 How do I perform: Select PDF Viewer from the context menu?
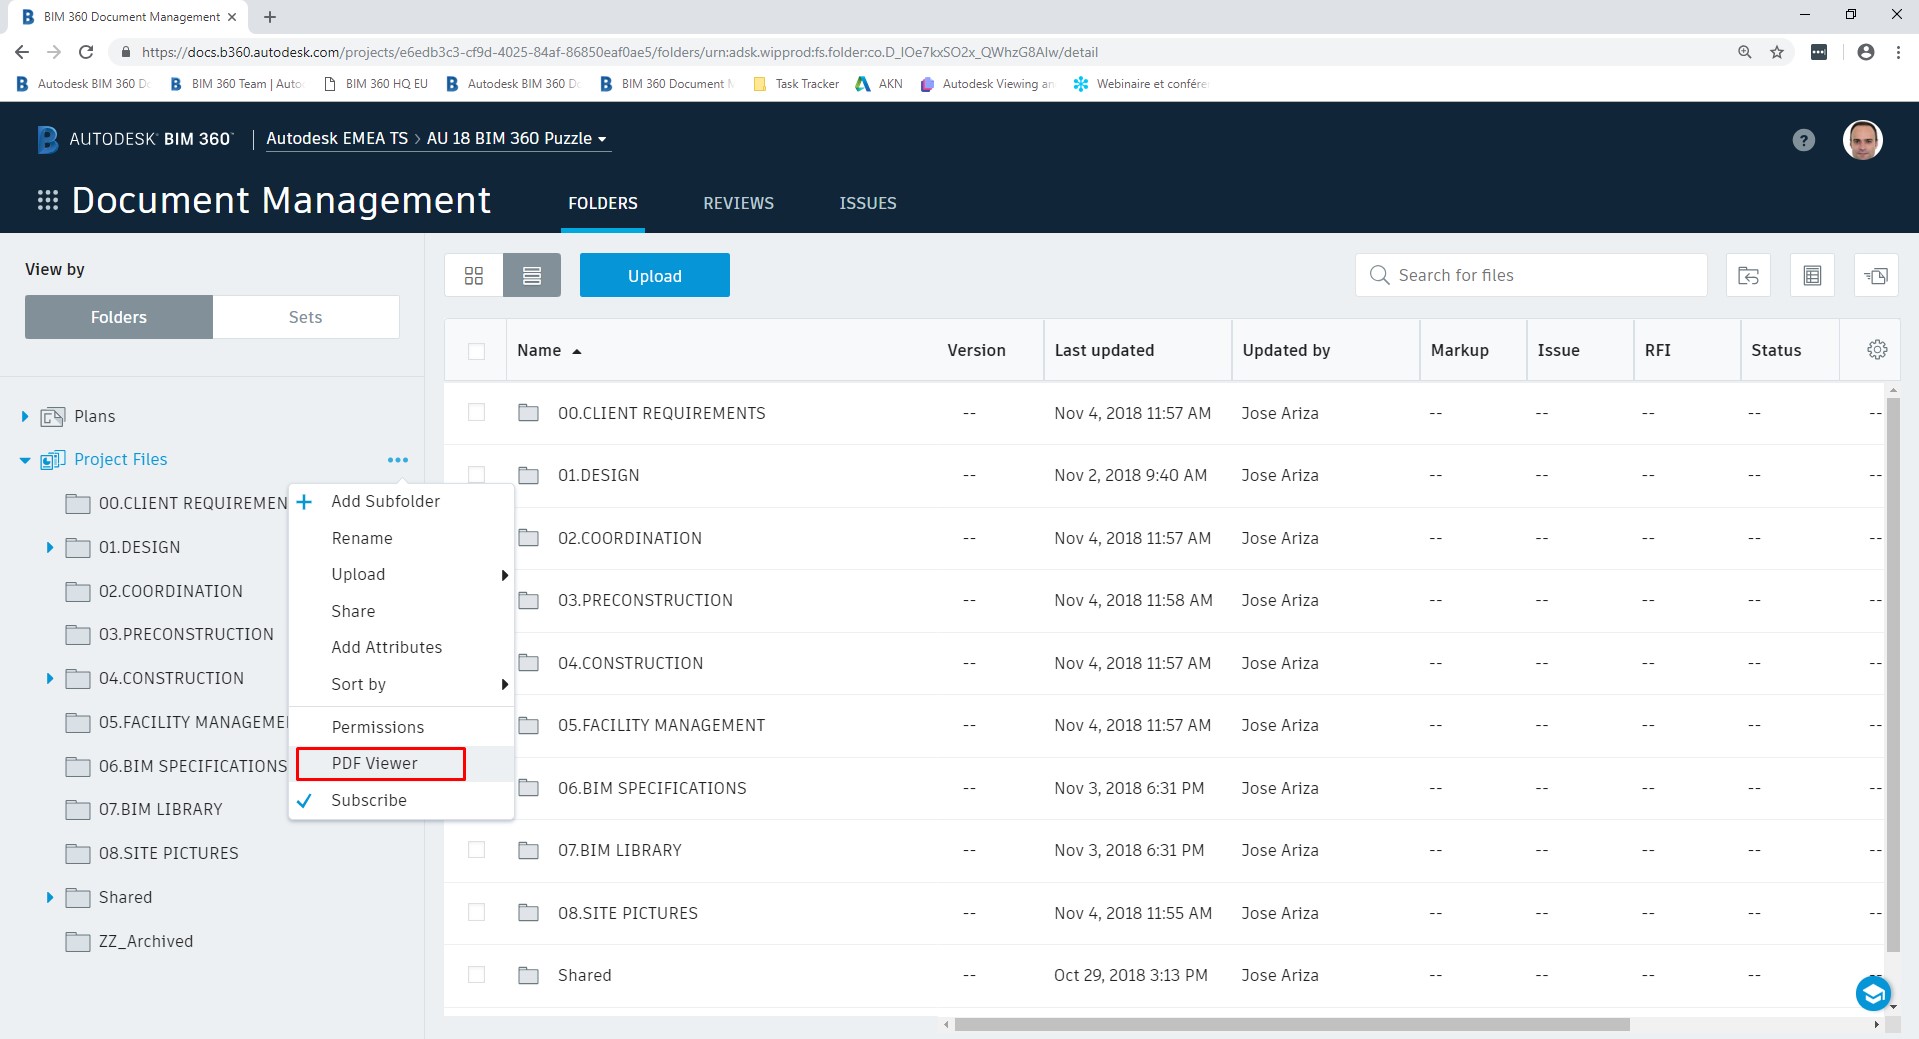[x=375, y=763]
